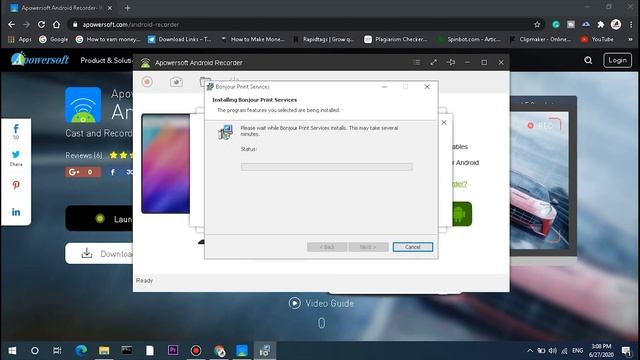Click the Grammarly extension icon
The width and height of the screenshot is (640, 360).
point(556,24)
